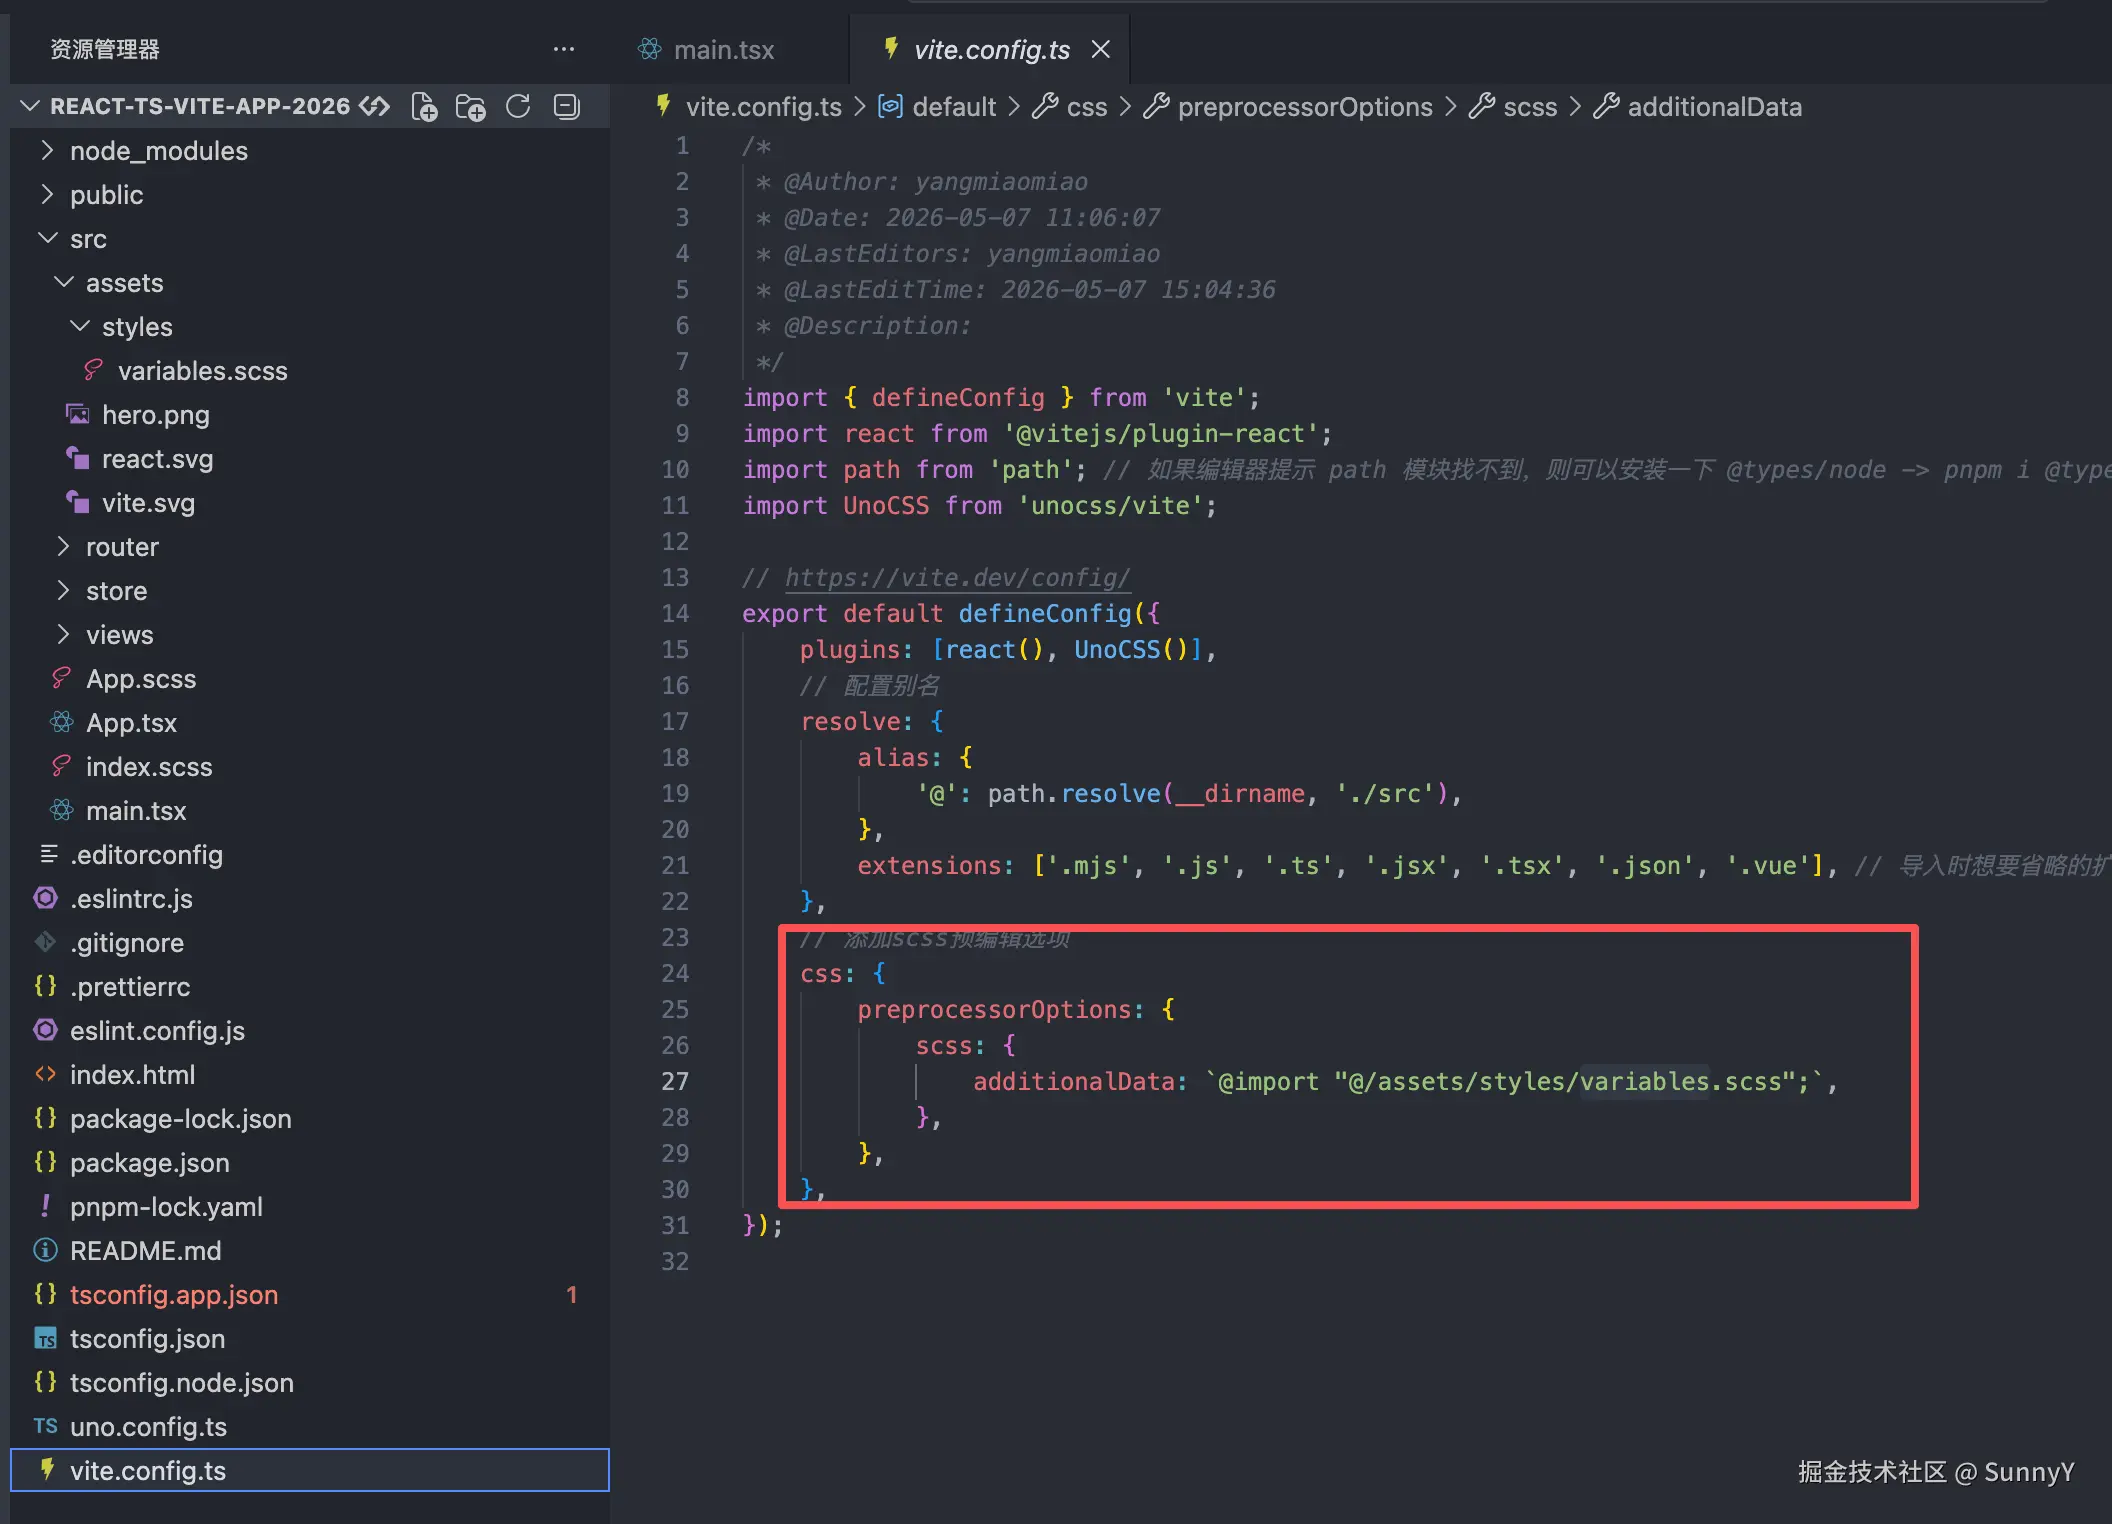Viewport: 2112px width, 1524px height.
Task: Click the 'unocss/vite' import string
Action: [x=1110, y=506]
